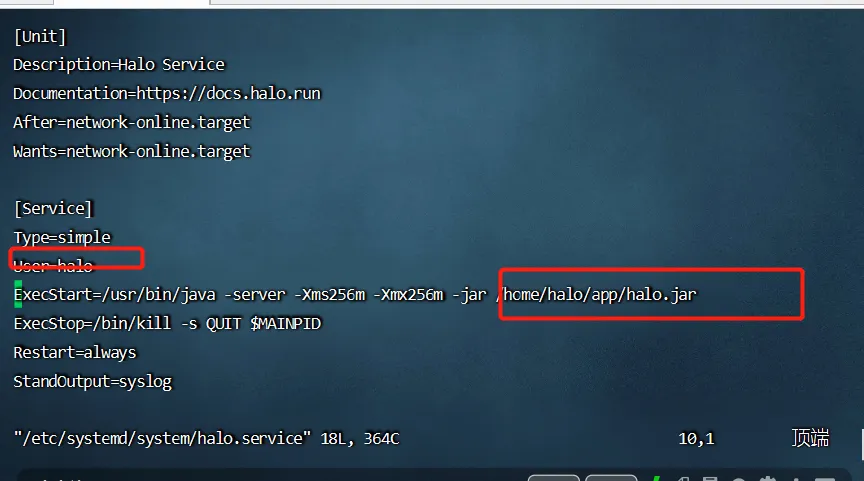Click the /home/halo/app/halo.jar path
The height and width of the screenshot is (481, 864).
(x=596, y=295)
